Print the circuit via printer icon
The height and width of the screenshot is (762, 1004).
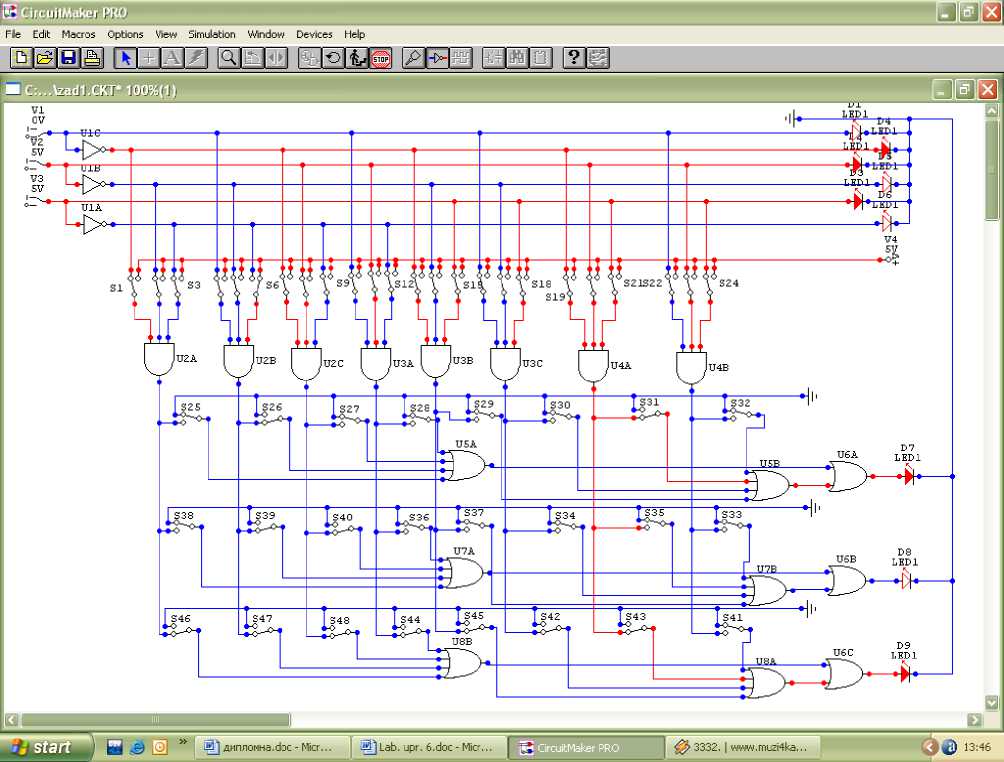[91, 58]
